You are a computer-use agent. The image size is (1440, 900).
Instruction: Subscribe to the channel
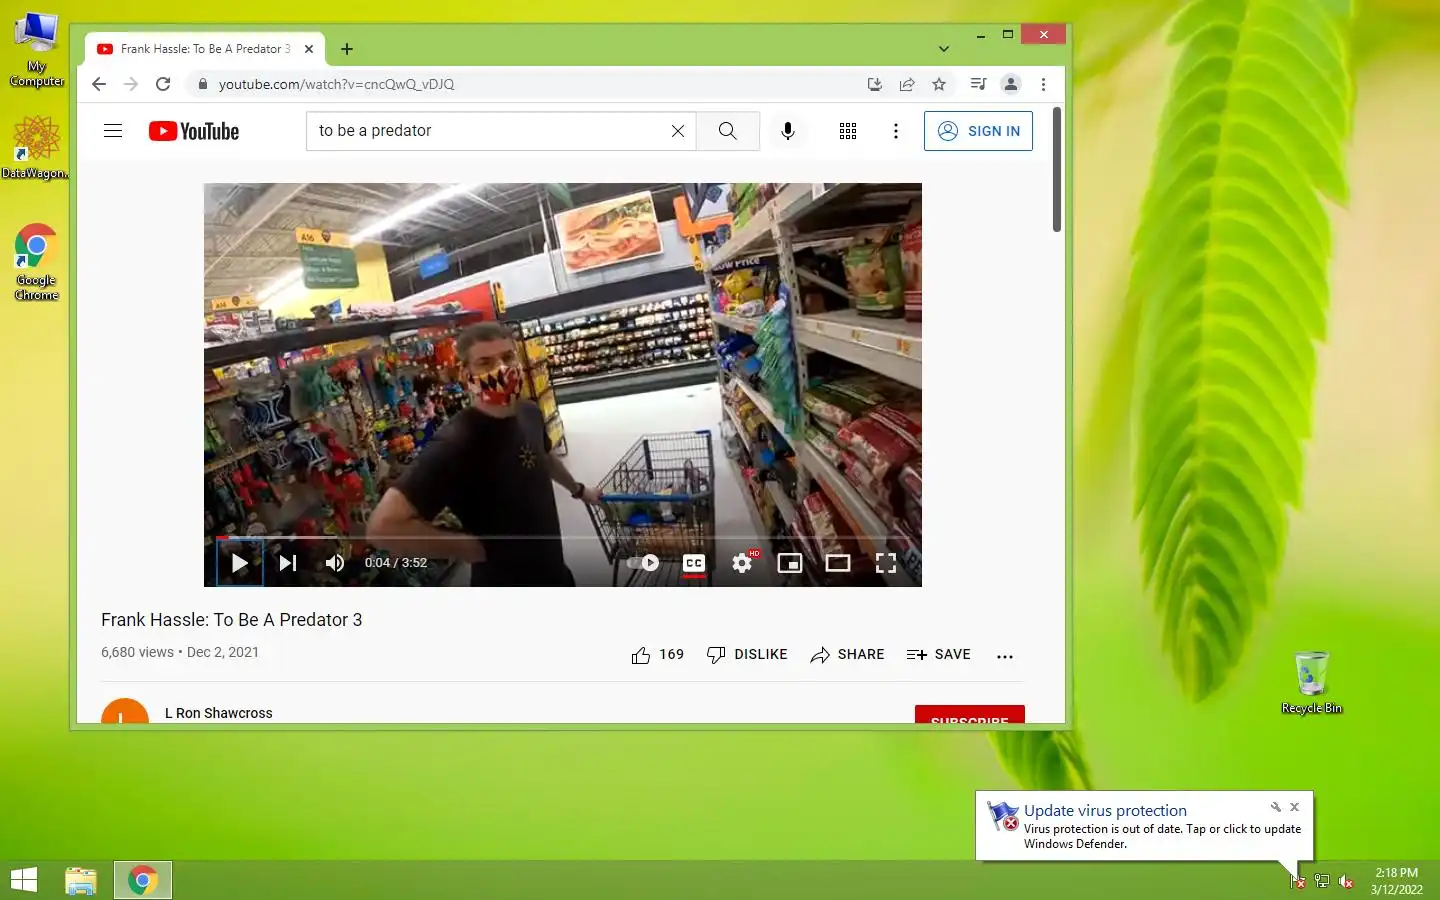tap(970, 716)
